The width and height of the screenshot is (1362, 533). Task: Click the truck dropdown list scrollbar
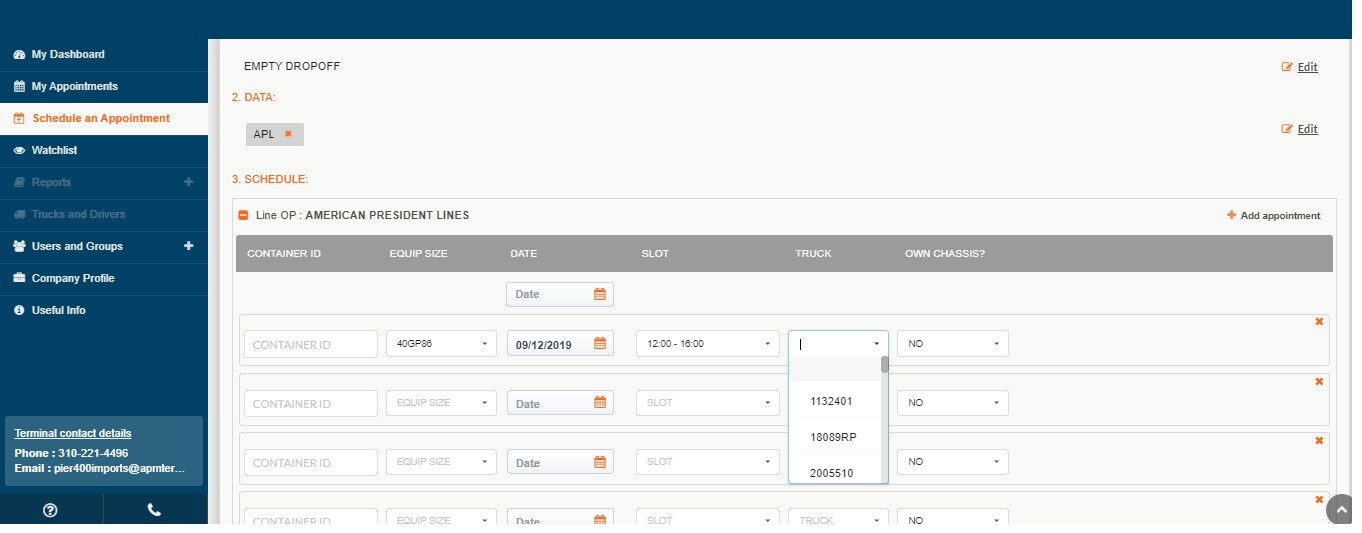[884, 365]
